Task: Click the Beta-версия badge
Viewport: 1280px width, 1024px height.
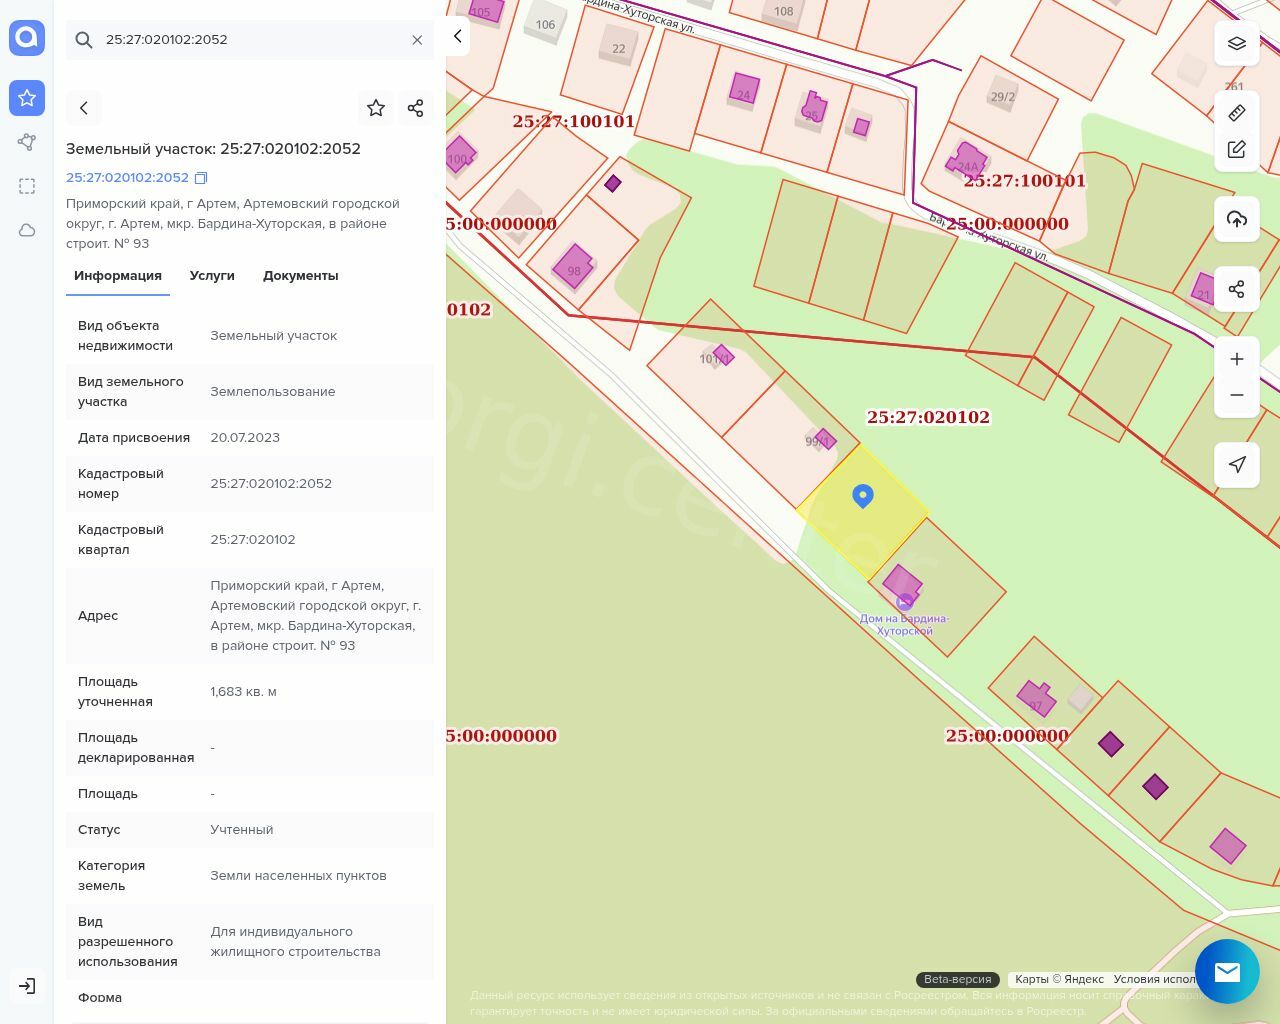Action: 958,979
